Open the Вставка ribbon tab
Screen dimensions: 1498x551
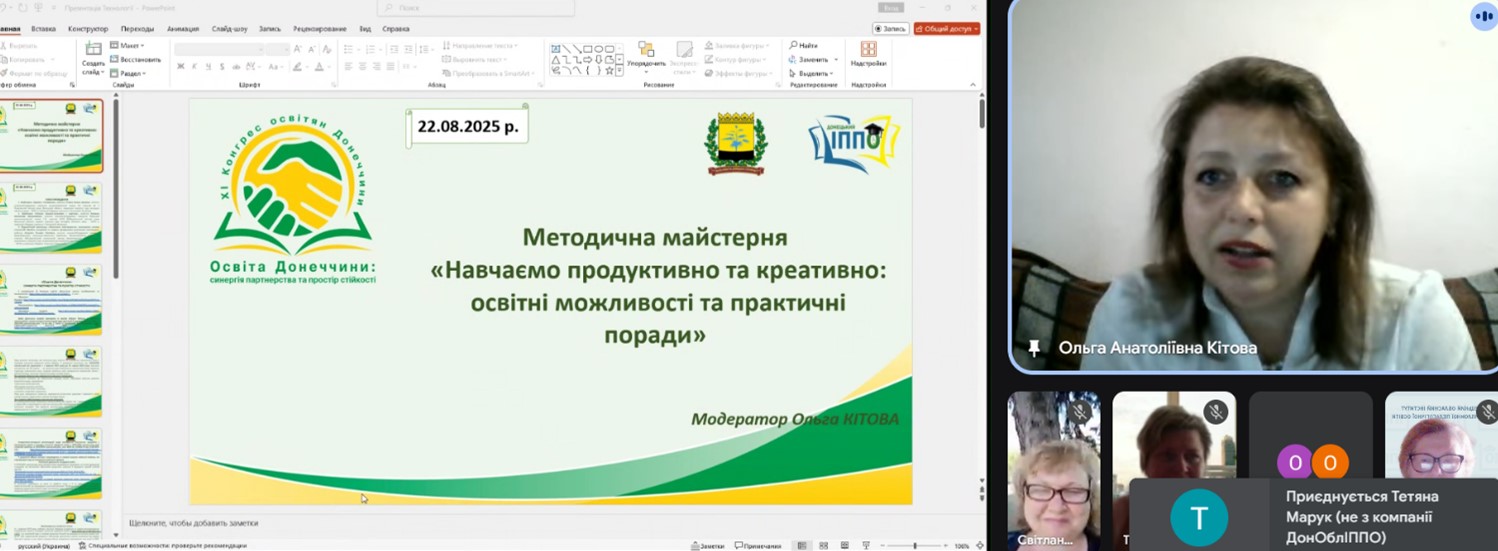43,29
